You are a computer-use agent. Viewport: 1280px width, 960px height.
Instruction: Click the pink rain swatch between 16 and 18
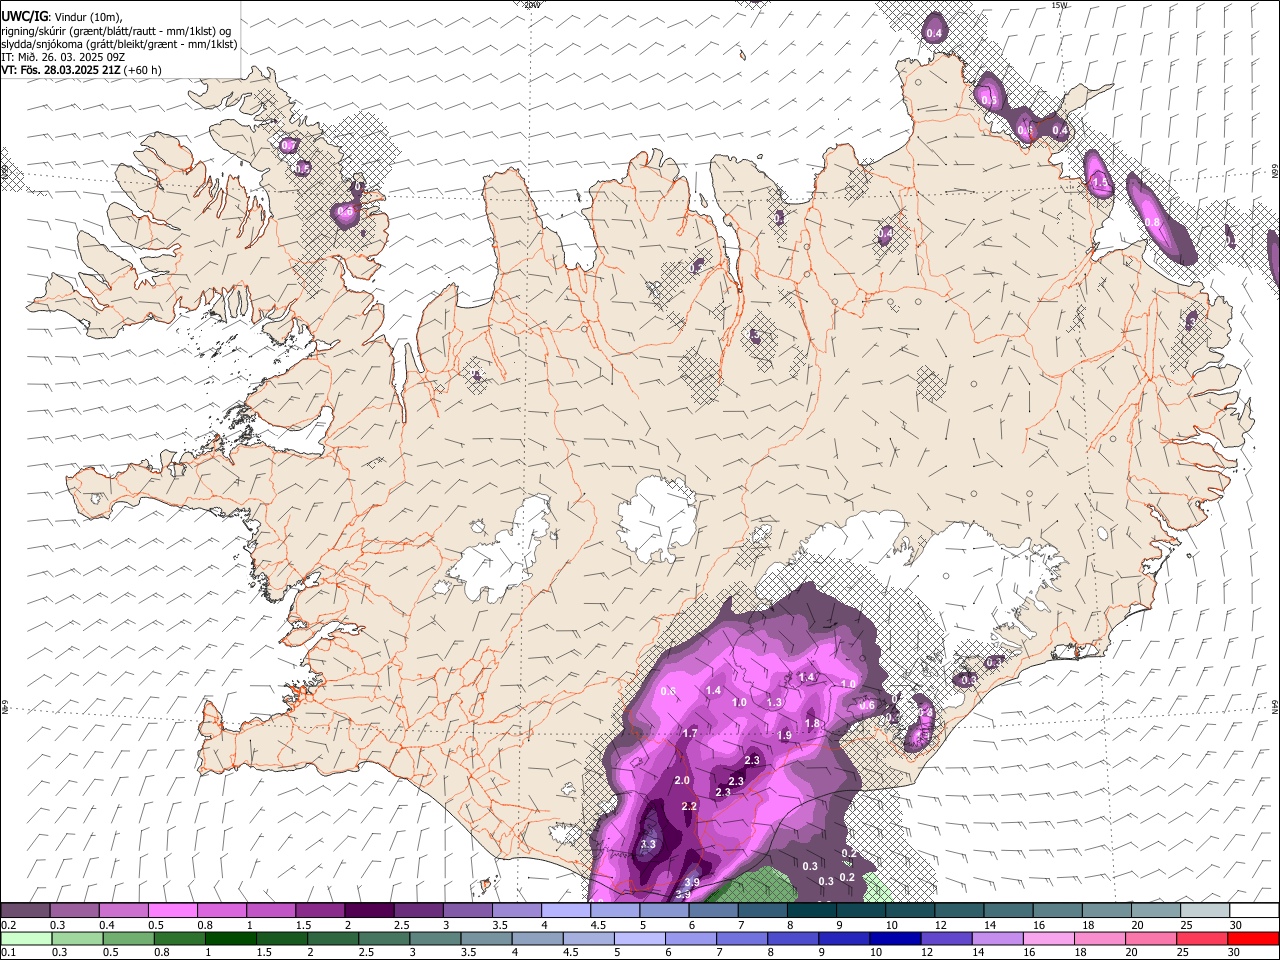1048,939
